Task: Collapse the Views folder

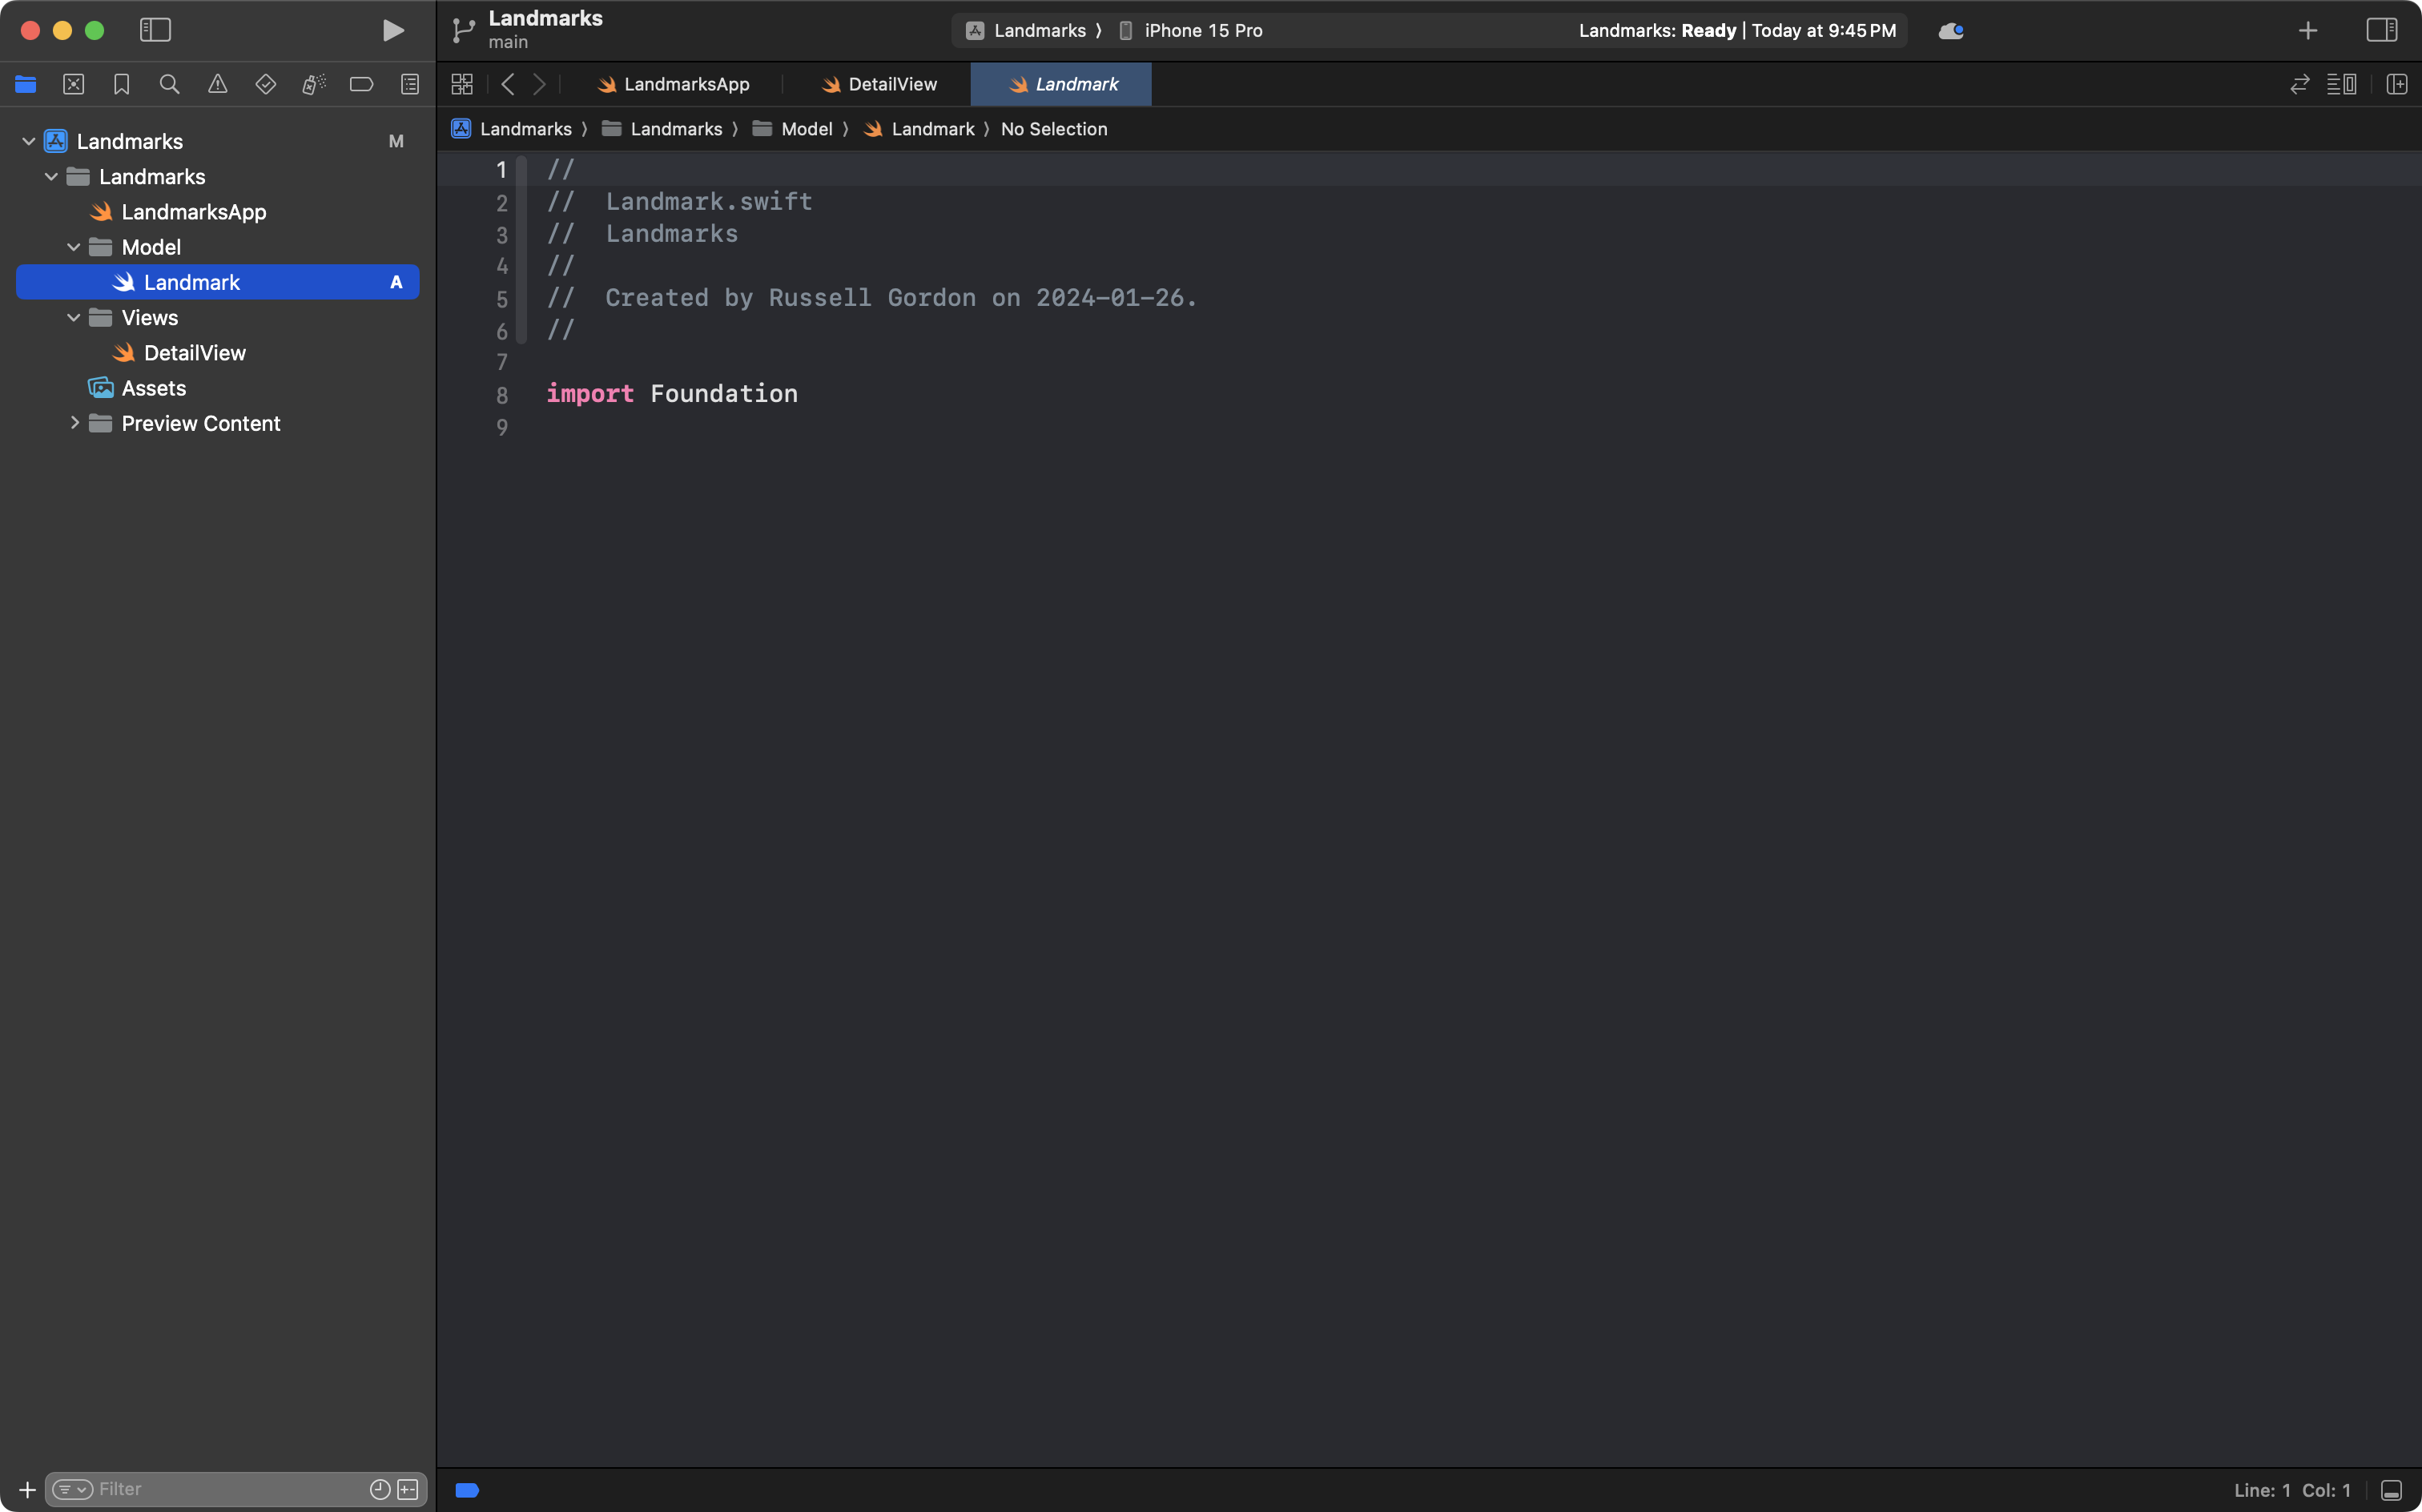Action: (x=73, y=317)
